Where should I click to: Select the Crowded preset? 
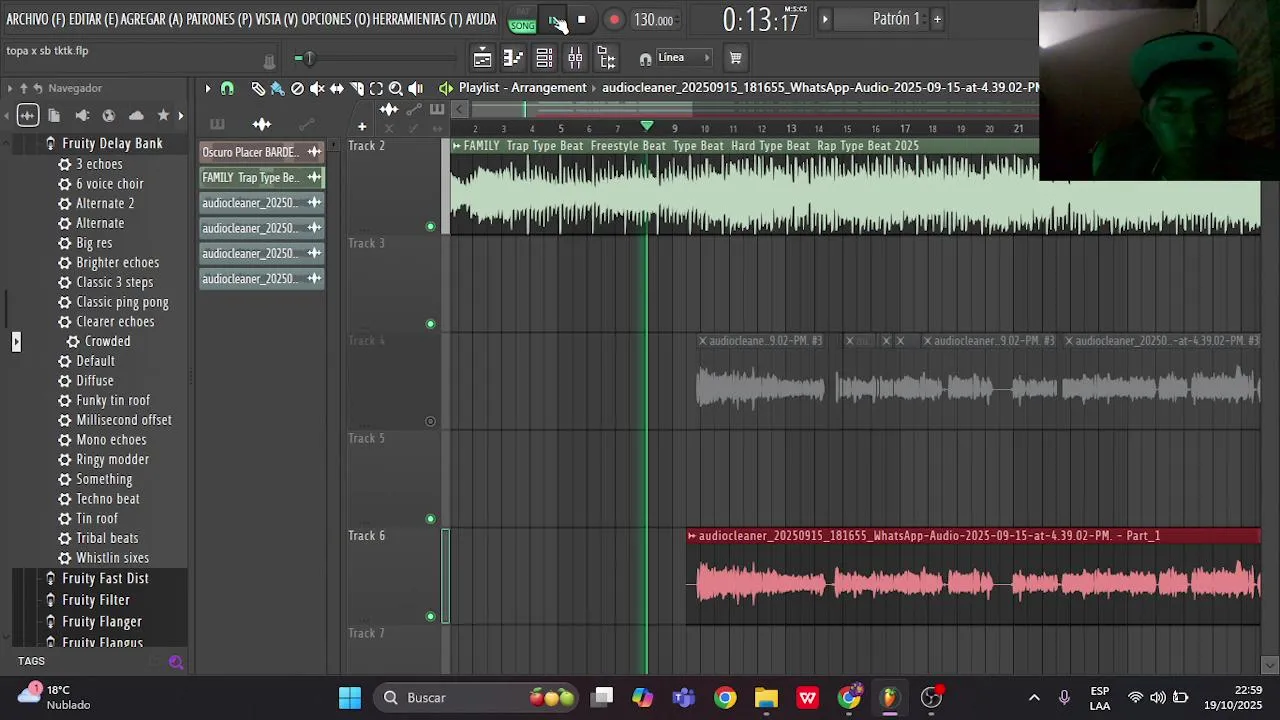(x=107, y=342)
